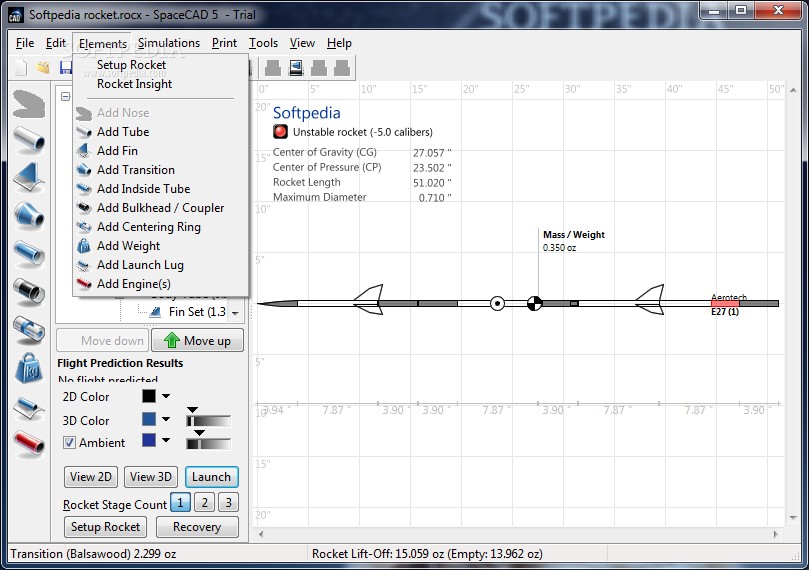Image resolution: width=809 pixels, height=570 pixels.
Task: Collapse the rocket tree root node
Action: (x=66, y=96)
